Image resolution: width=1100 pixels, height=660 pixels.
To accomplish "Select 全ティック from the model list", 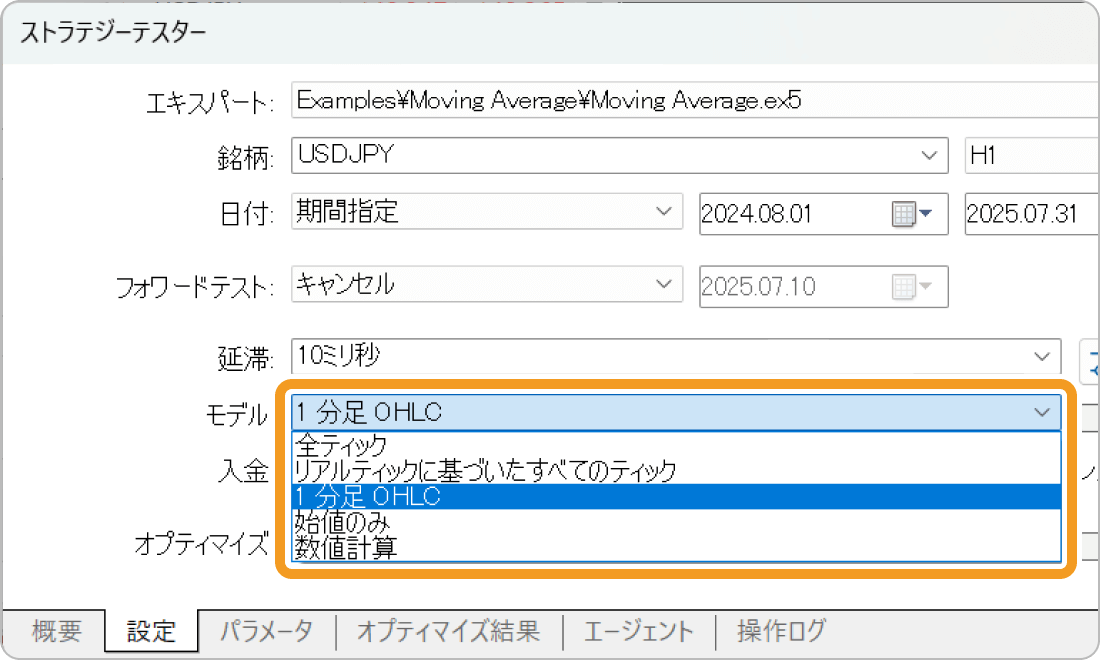I will (x=400, y=446).
